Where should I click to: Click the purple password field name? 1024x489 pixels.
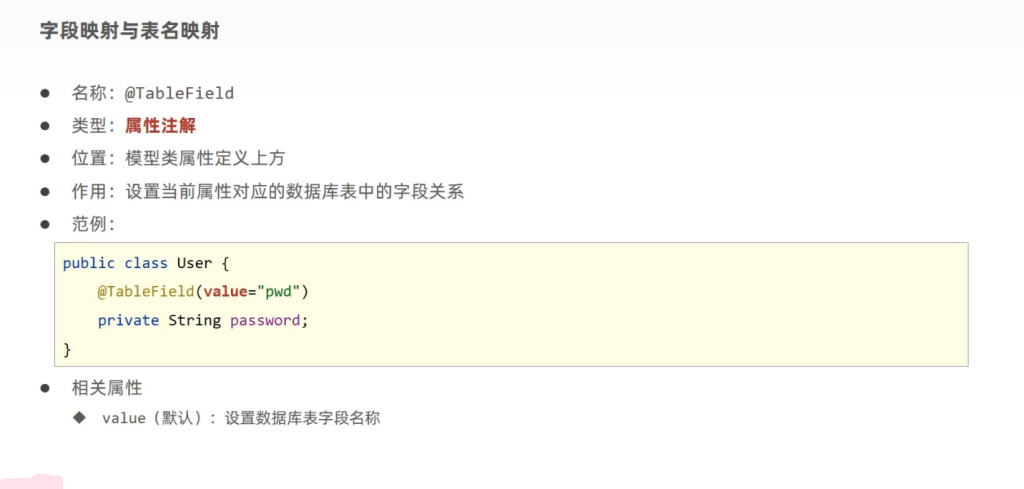point(265,320)
